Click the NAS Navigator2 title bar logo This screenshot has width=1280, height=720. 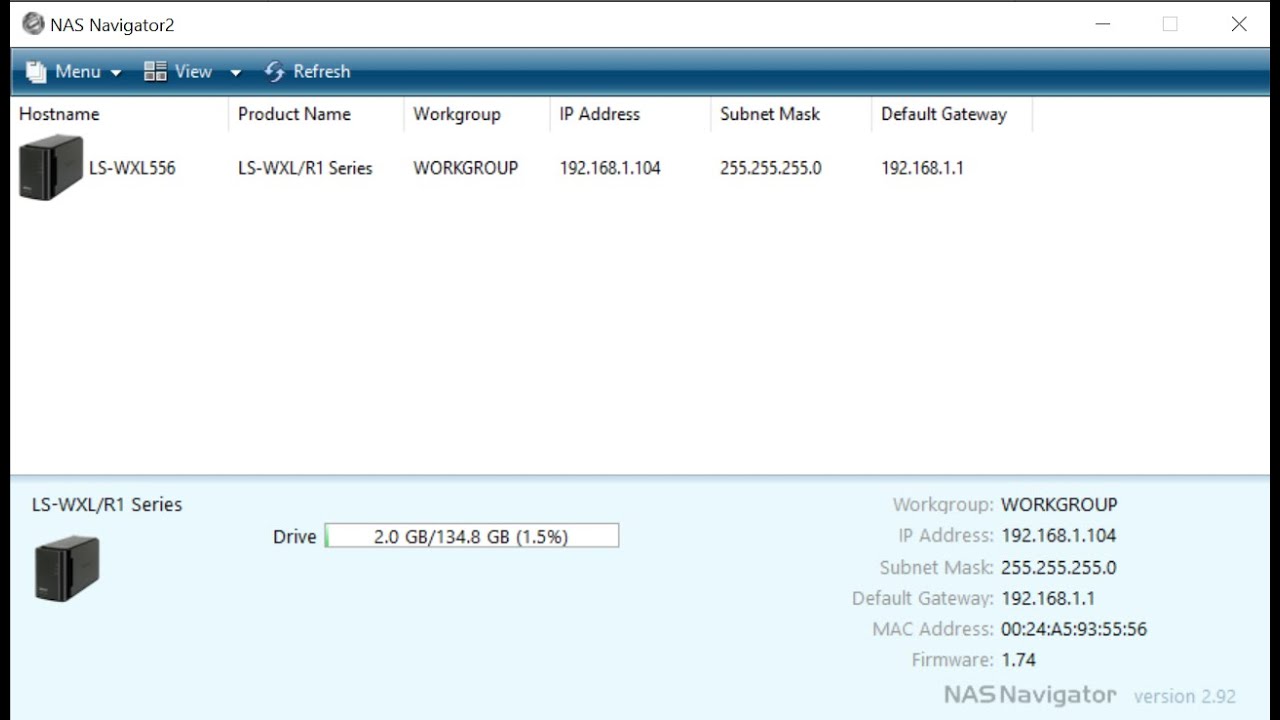click(x=33, y=24)
